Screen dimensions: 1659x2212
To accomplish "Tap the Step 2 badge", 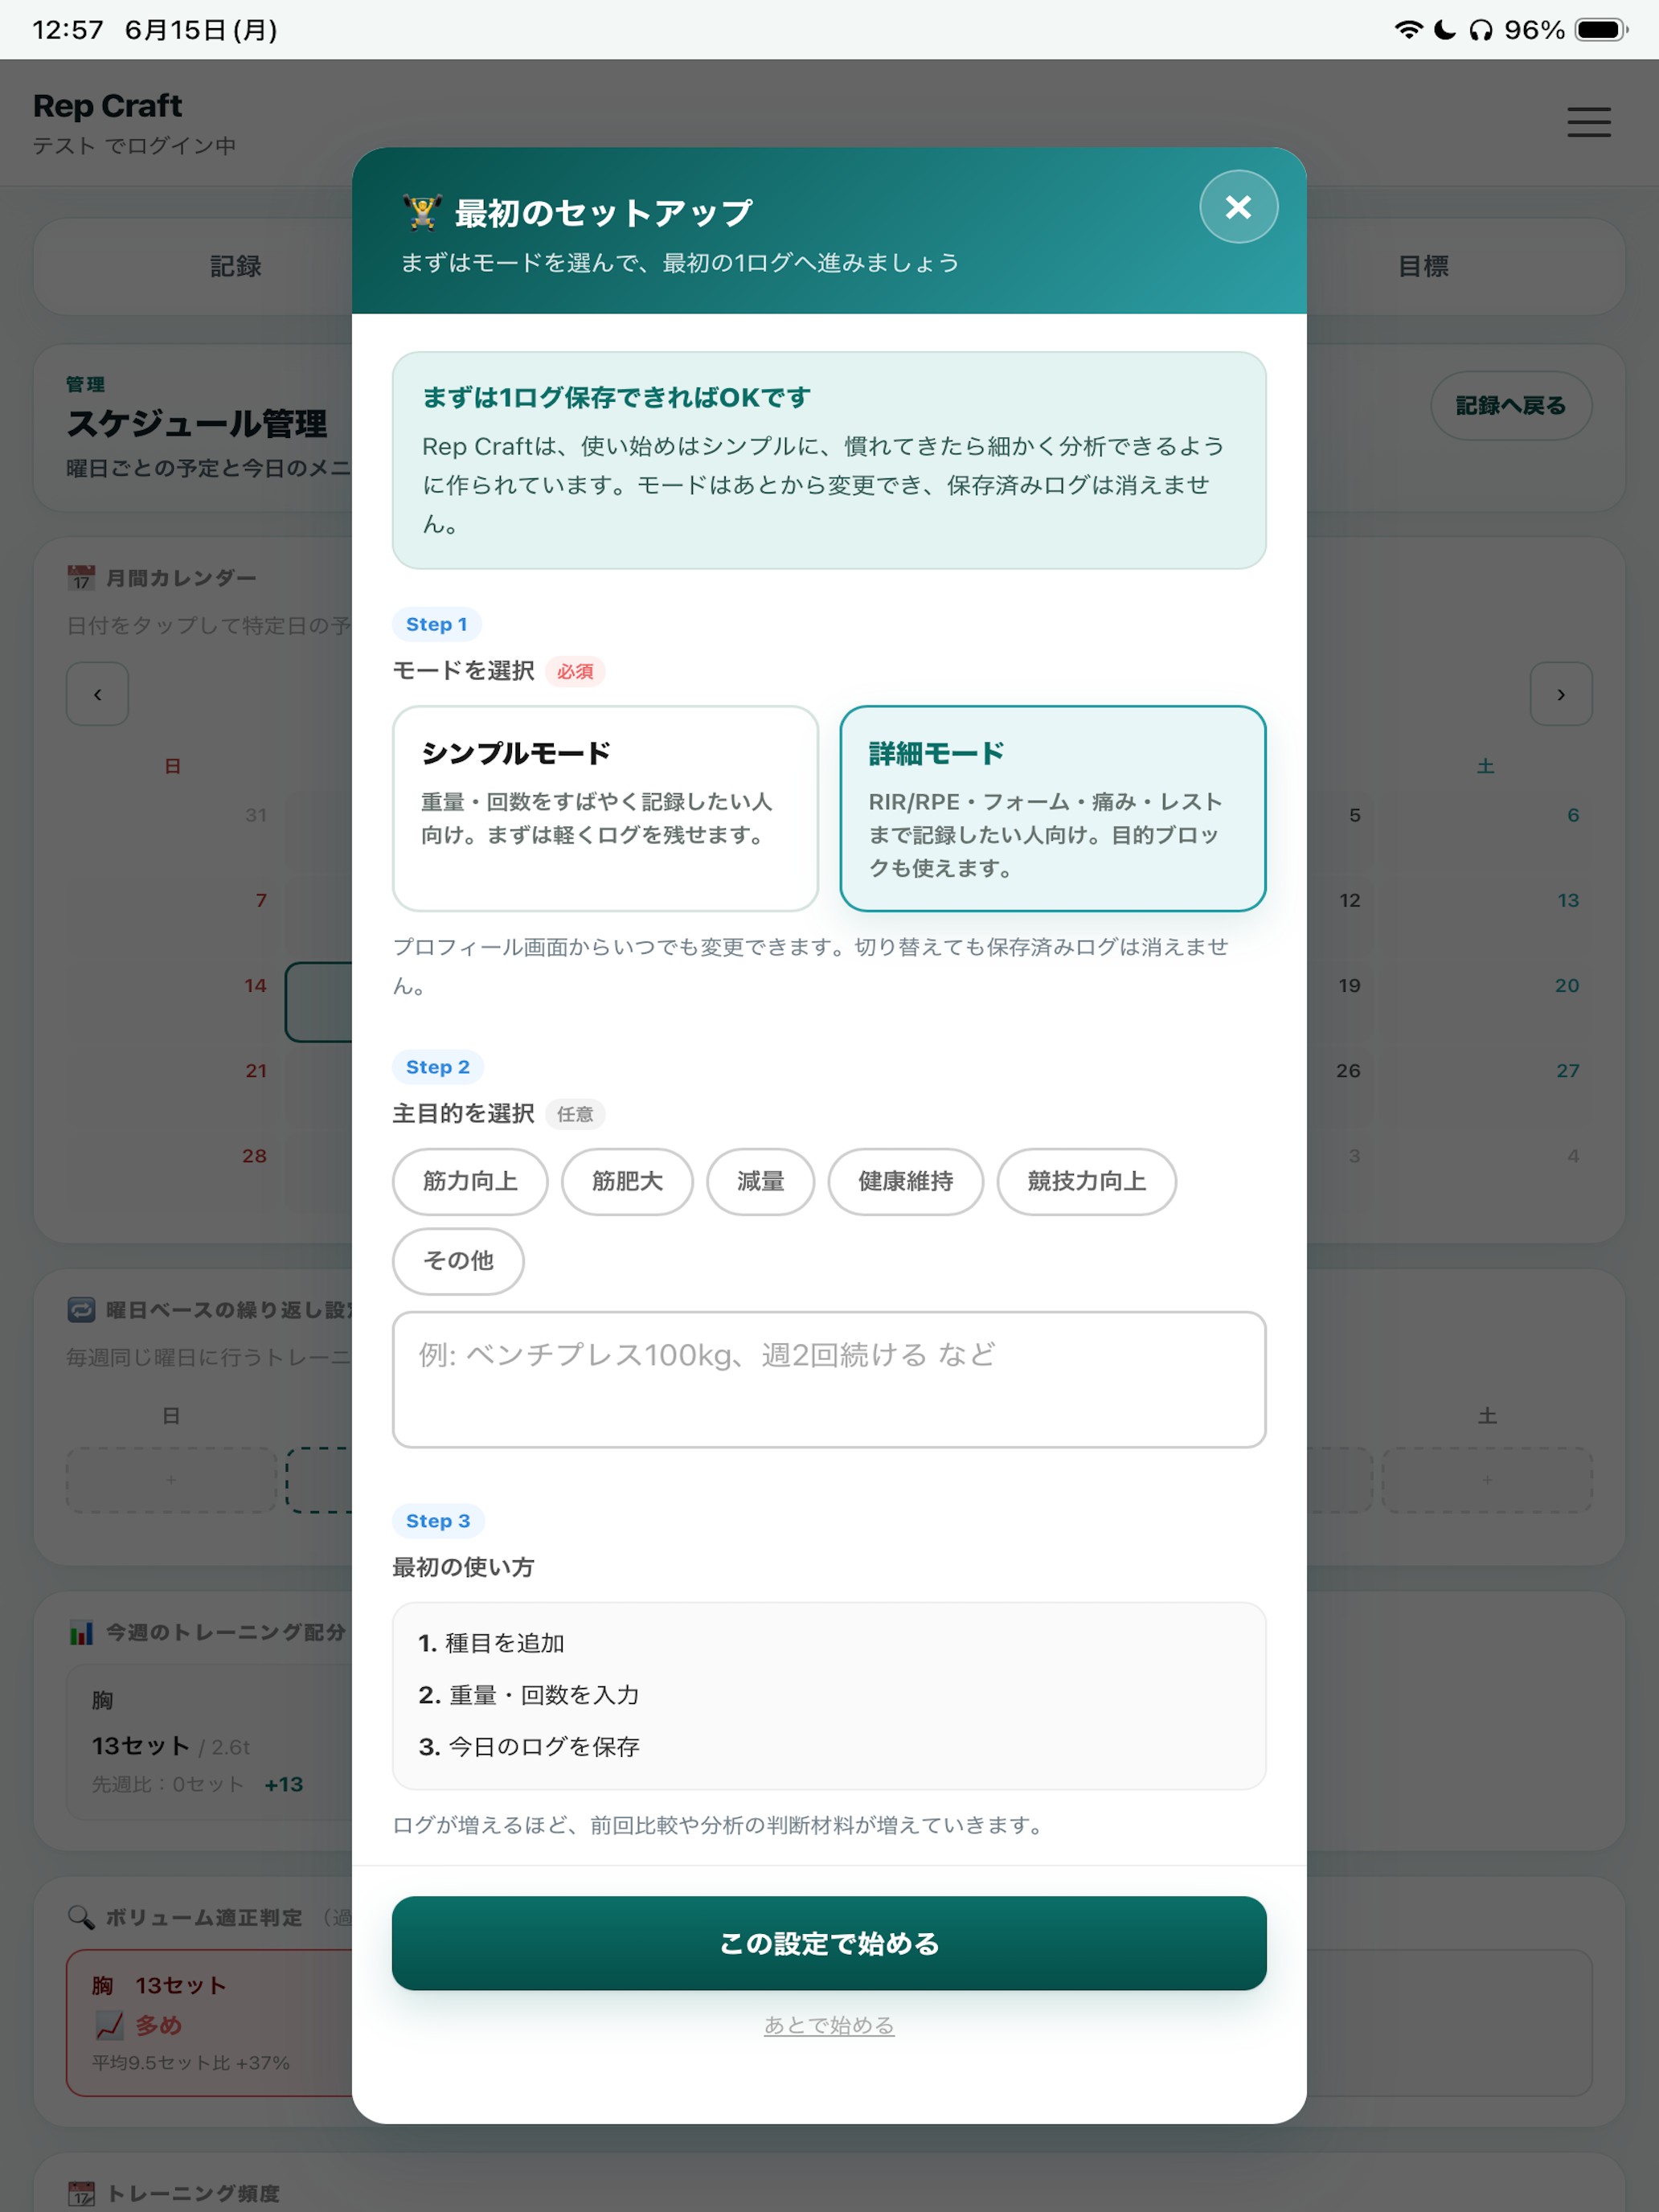I will tap(438, 1067).
